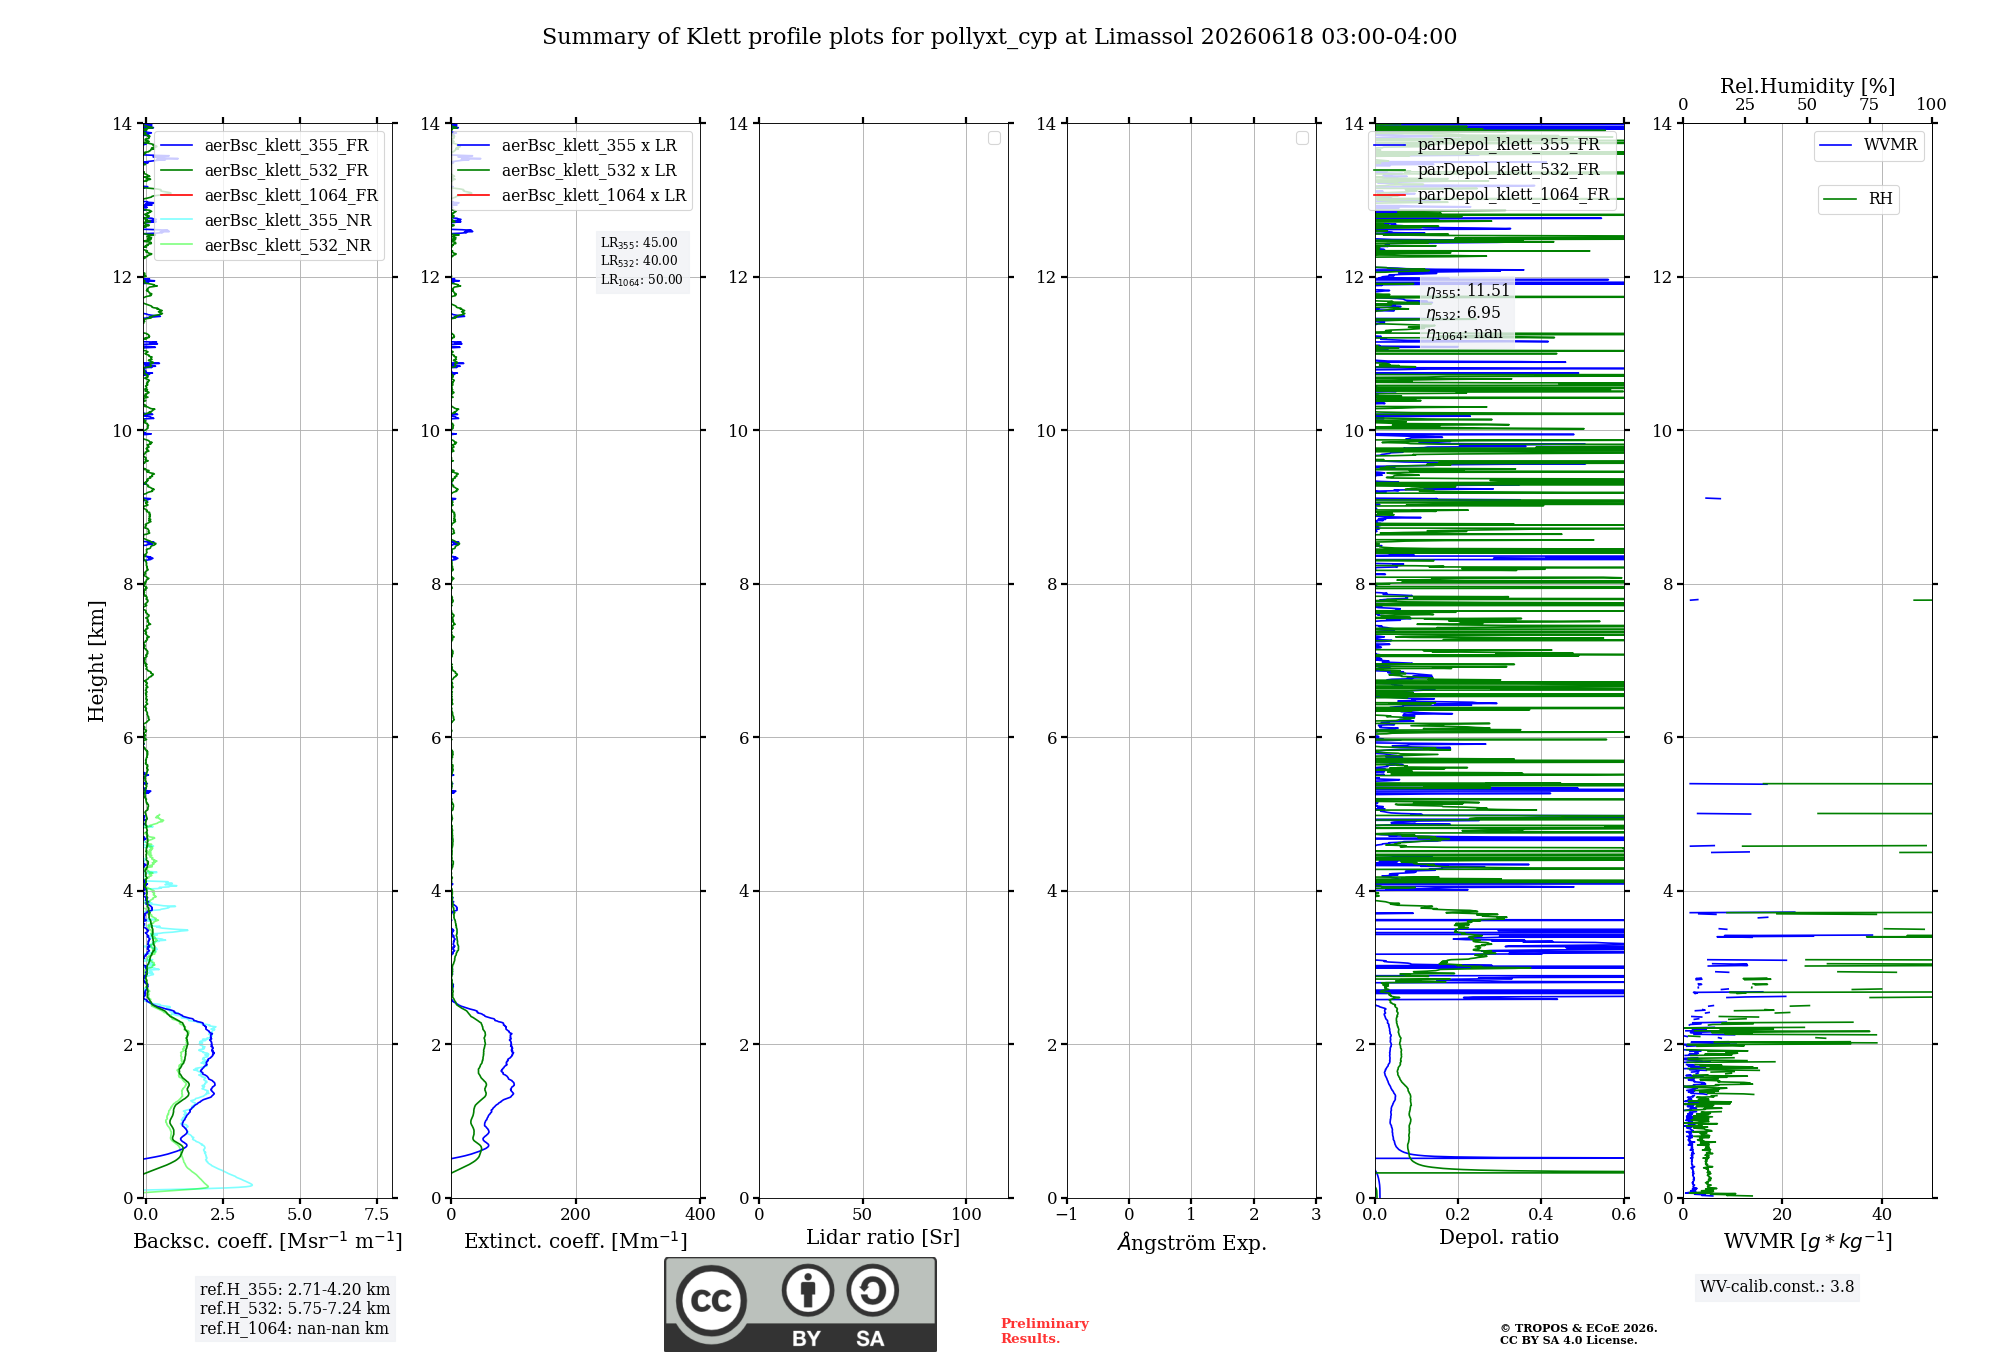Click the η355: 11.51 annotation
The height and width of the screenshot is (1360, 2000).
pos(1468,291)
